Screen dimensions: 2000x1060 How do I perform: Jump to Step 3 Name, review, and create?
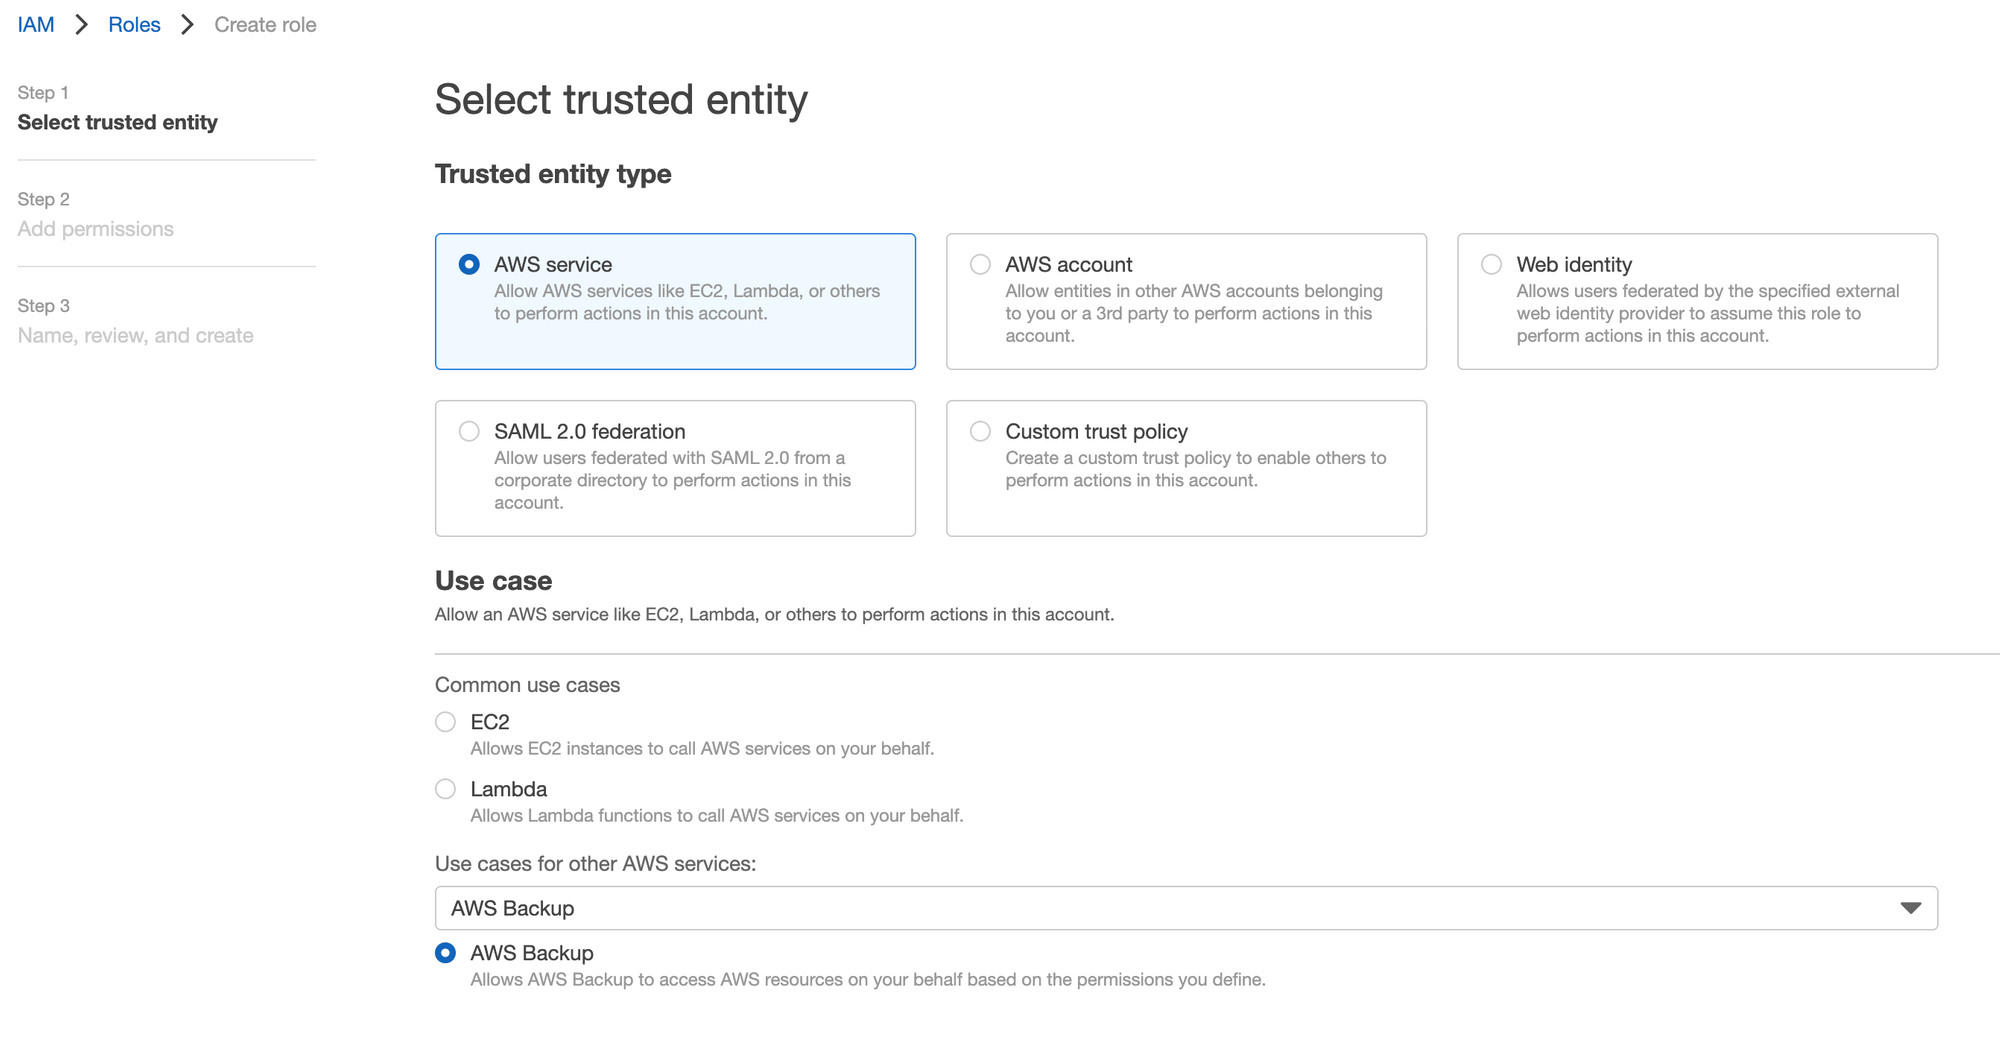pyautogui.click(x=135, y=336)
